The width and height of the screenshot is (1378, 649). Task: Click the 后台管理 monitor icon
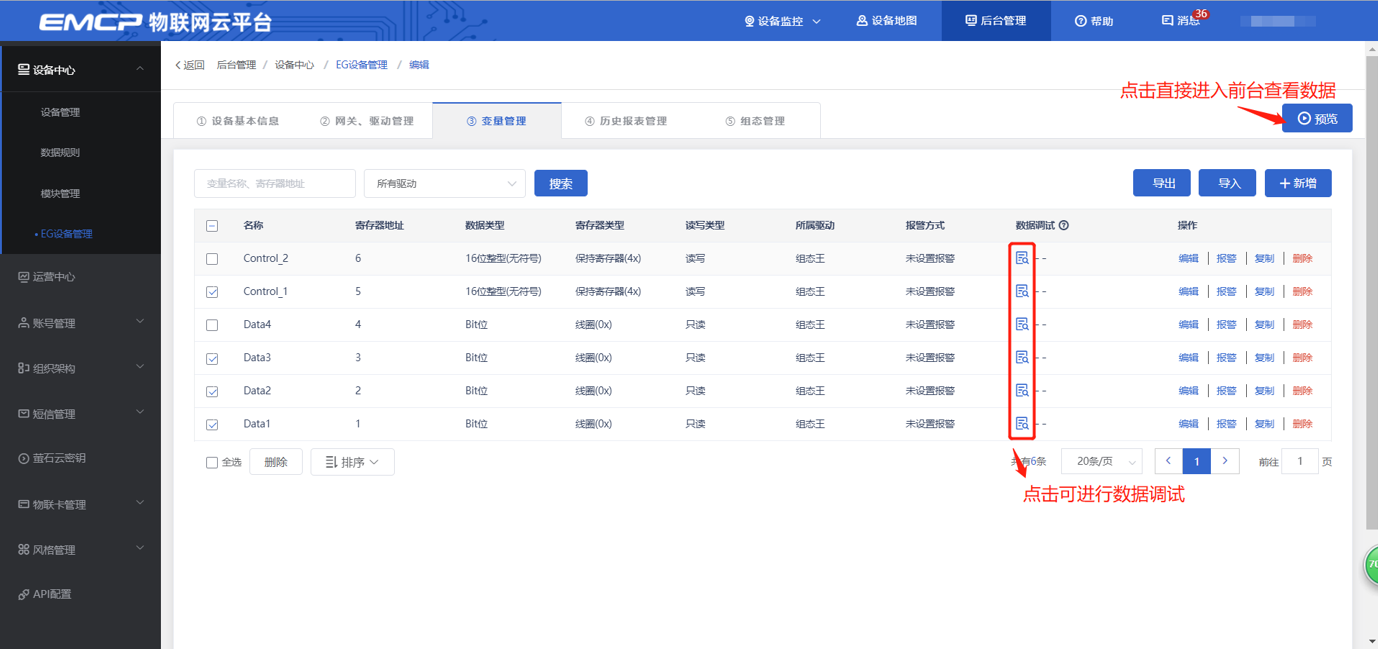pos(970,20)
